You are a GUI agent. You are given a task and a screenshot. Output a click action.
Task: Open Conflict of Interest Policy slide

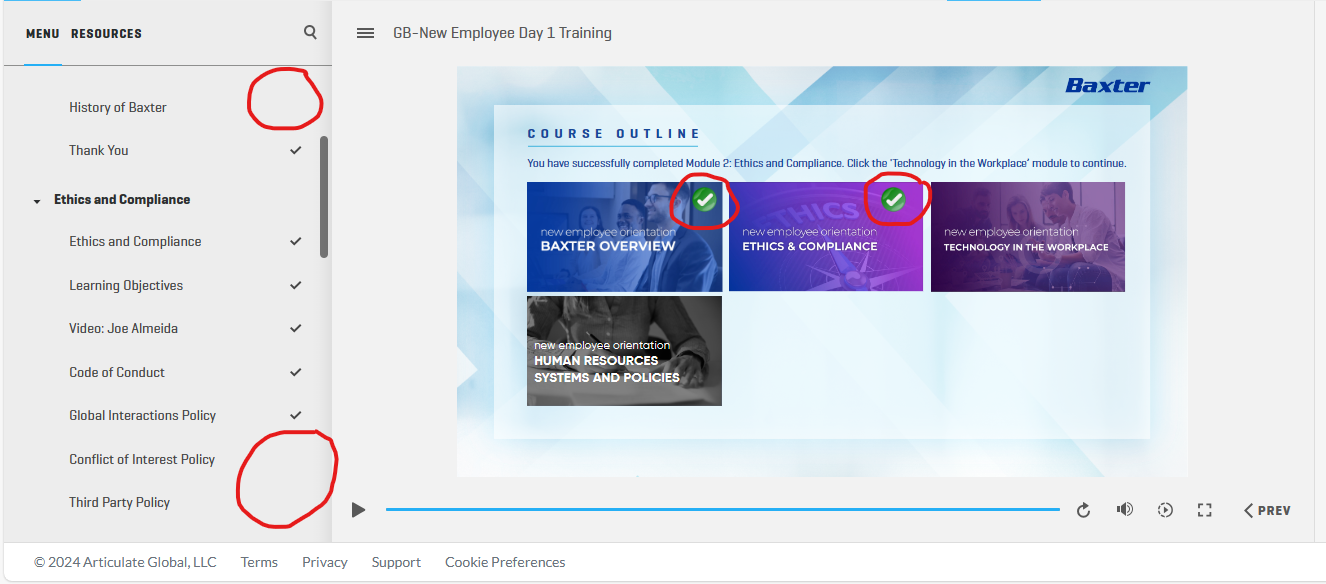tap(142, 459)
